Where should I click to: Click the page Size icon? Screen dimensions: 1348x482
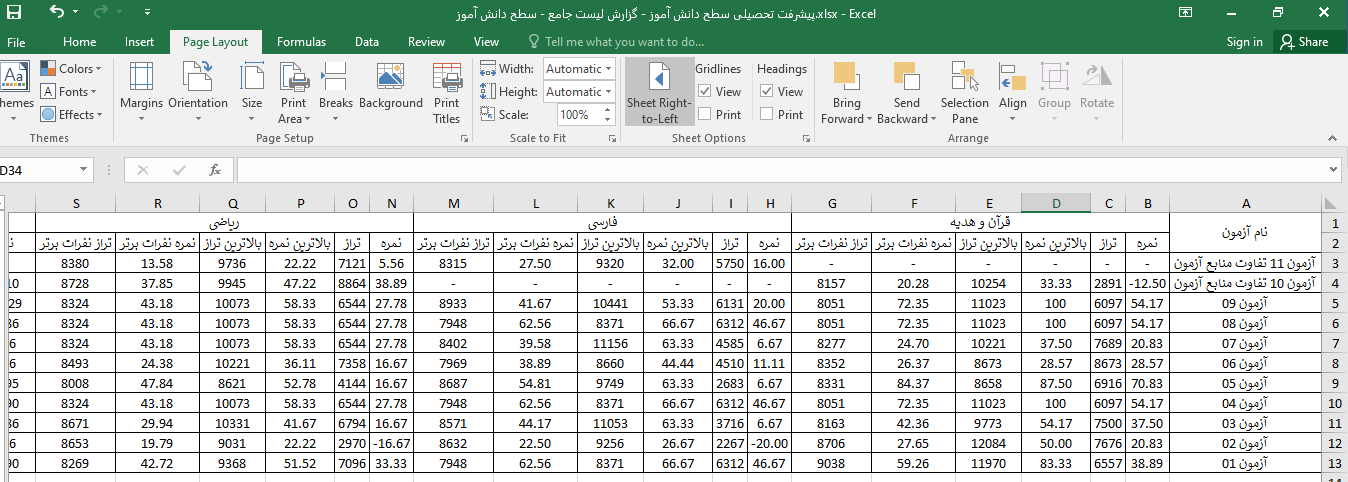click(252, 77)
